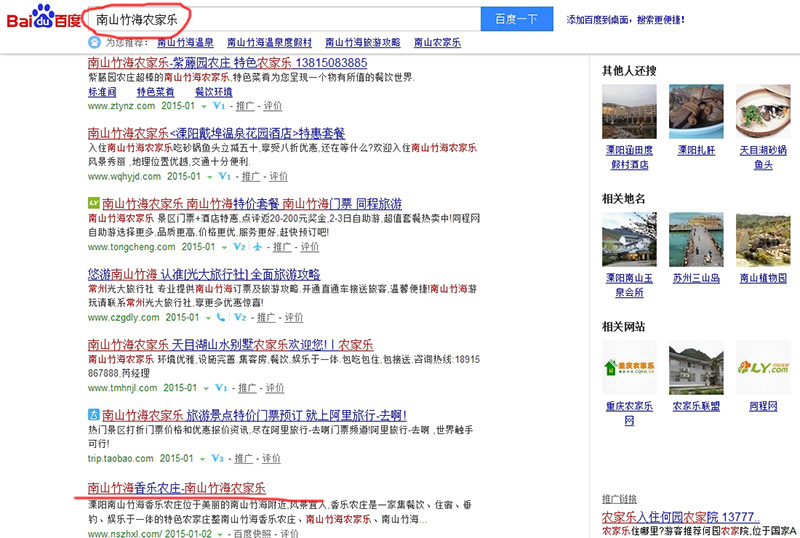Open 百度快照 for www.nszhxl.com

tap(252, 534)
